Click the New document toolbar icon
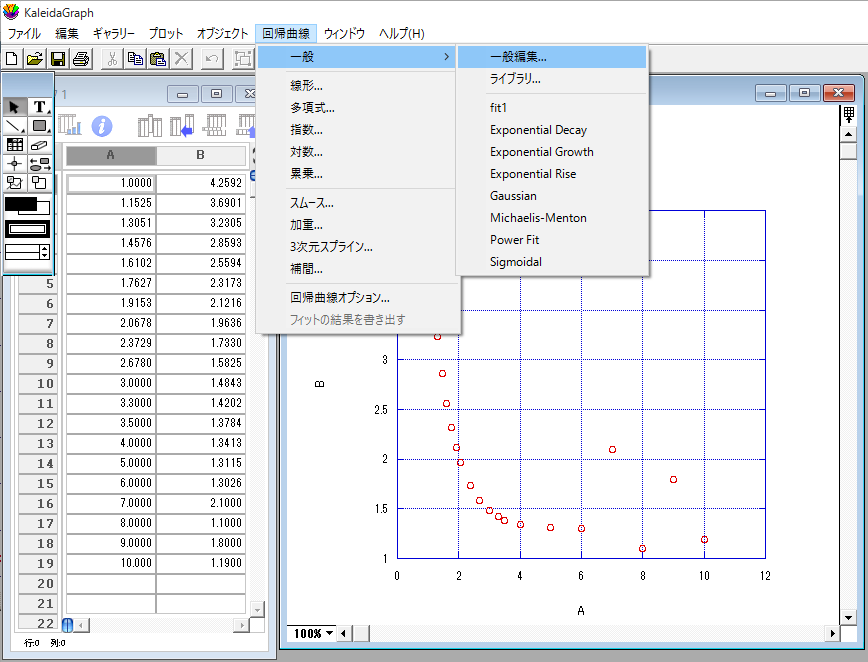Viewport: 868px width, 662px height. tap(12, 59)
